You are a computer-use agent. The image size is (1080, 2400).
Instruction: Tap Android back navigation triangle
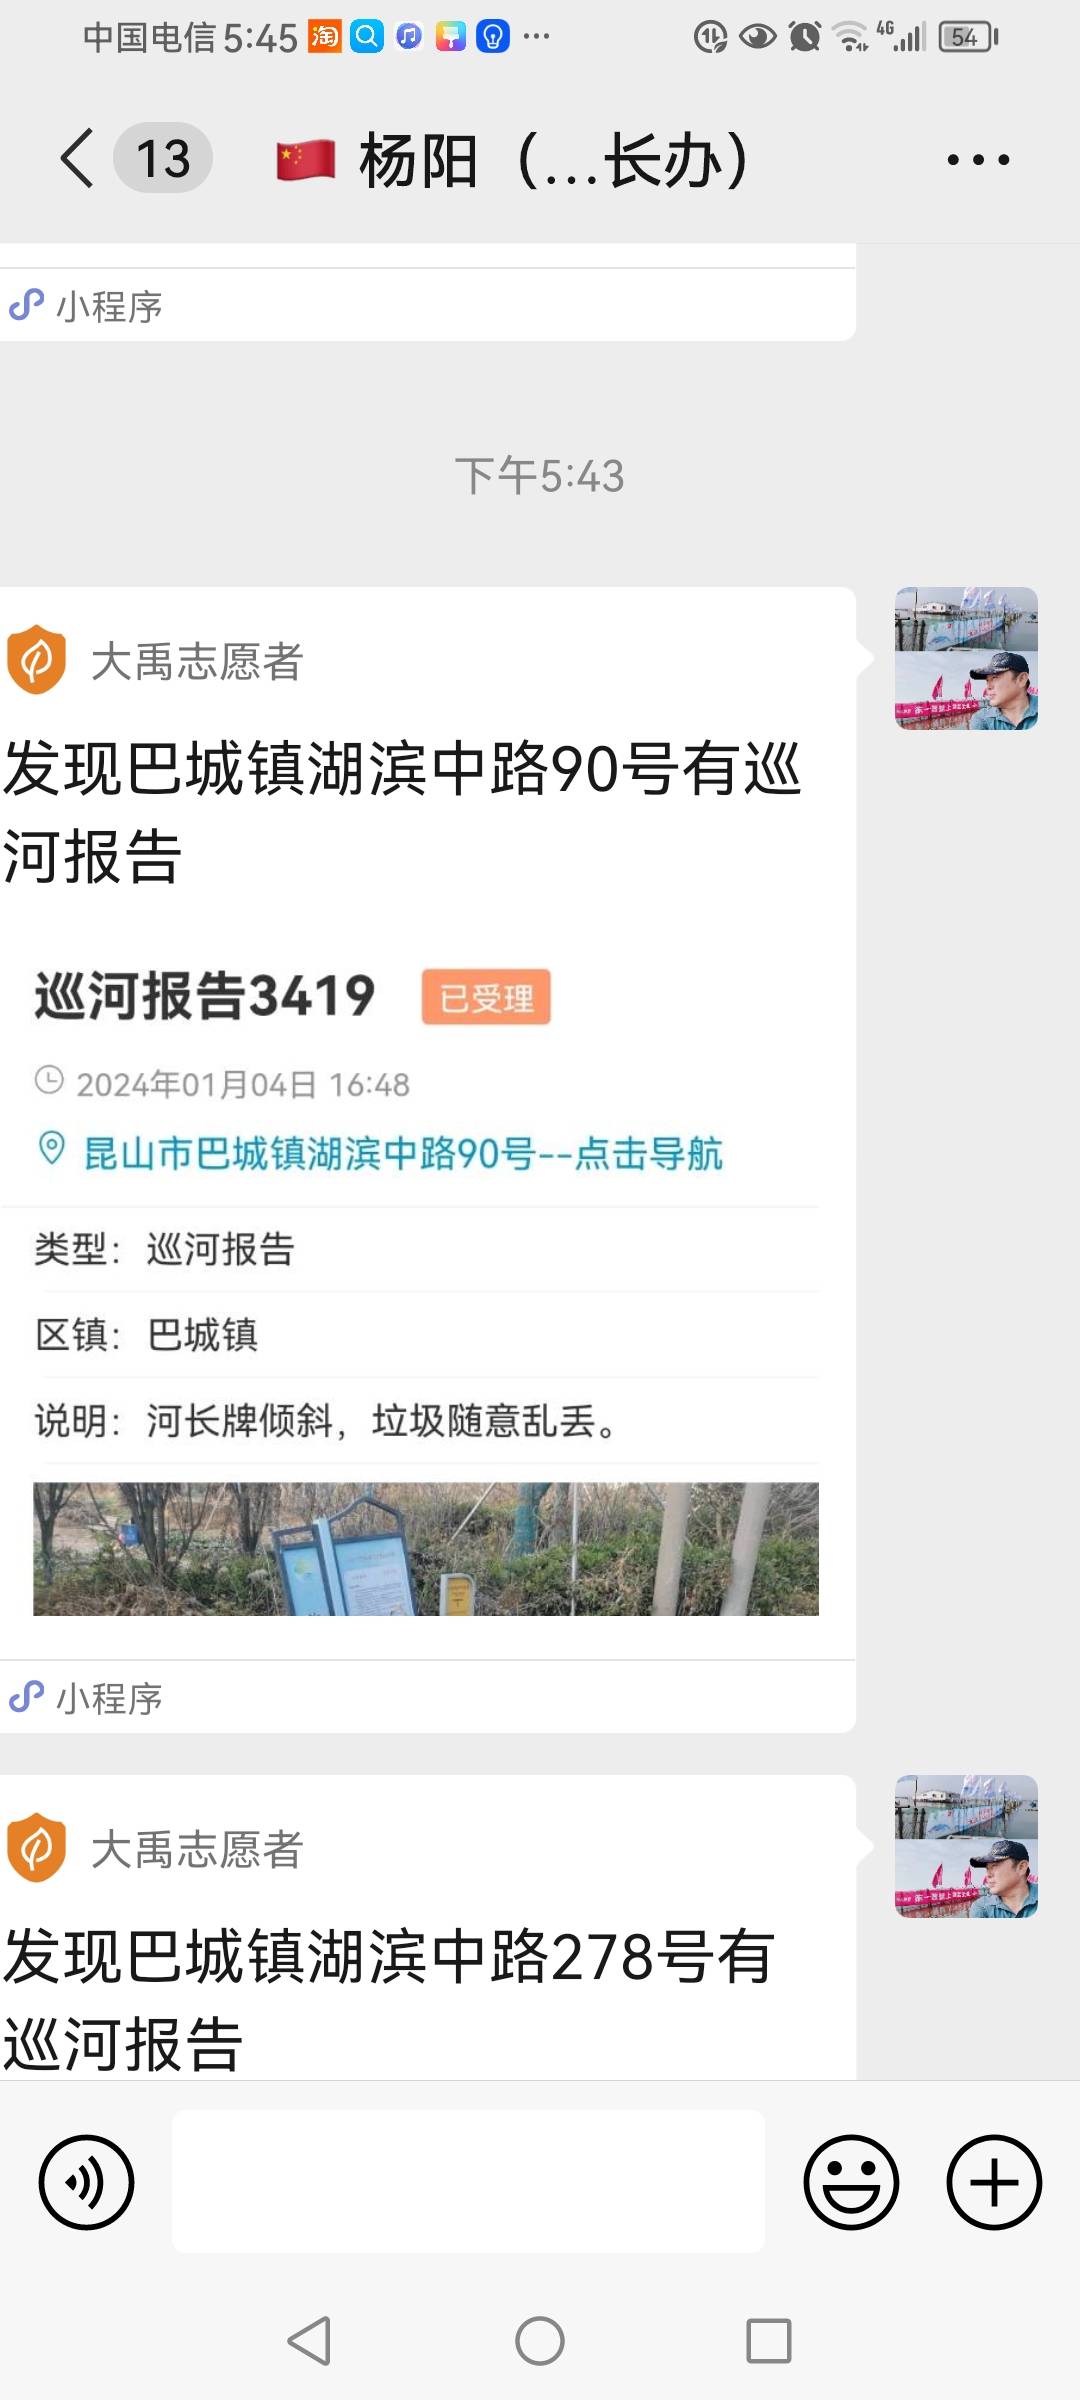tap(309, 2341)
